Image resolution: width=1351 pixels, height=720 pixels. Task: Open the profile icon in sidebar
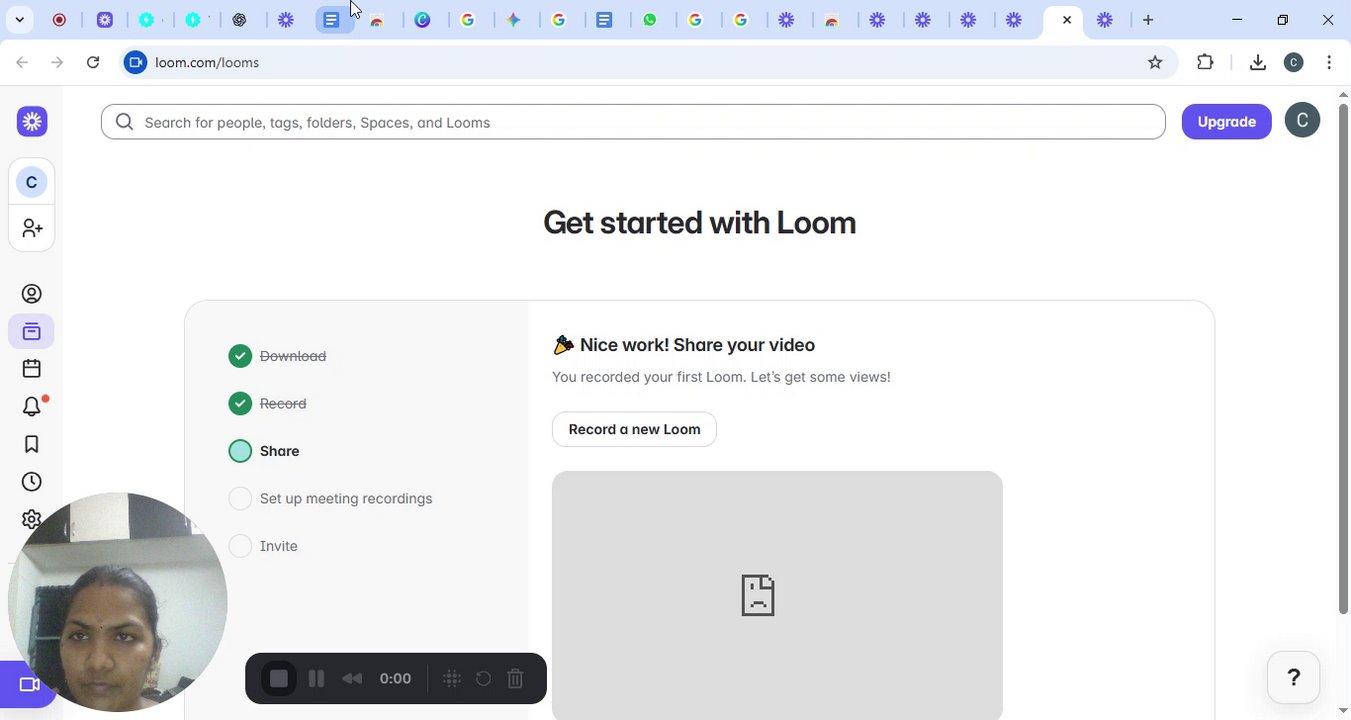[x=32, y=294]
